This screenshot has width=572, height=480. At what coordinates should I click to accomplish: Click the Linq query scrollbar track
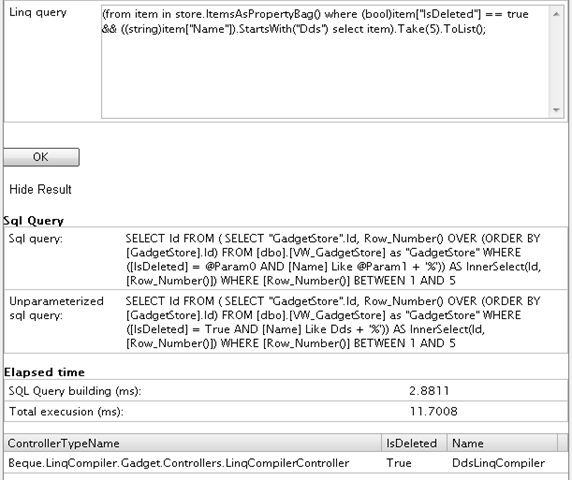(x=556, y=62)
